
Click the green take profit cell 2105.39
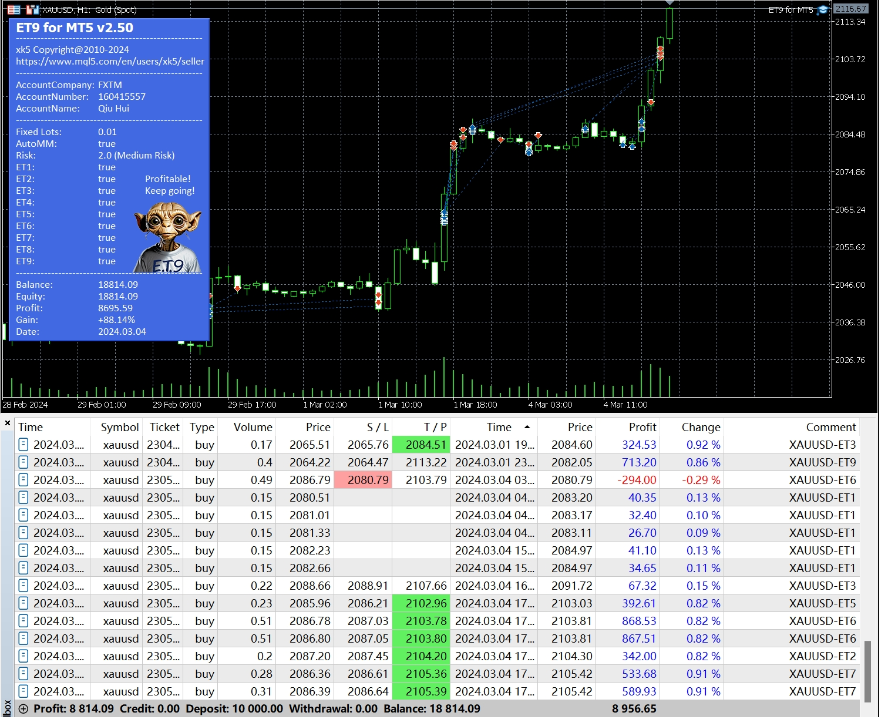pyautogui.click(x=421, y=691)
